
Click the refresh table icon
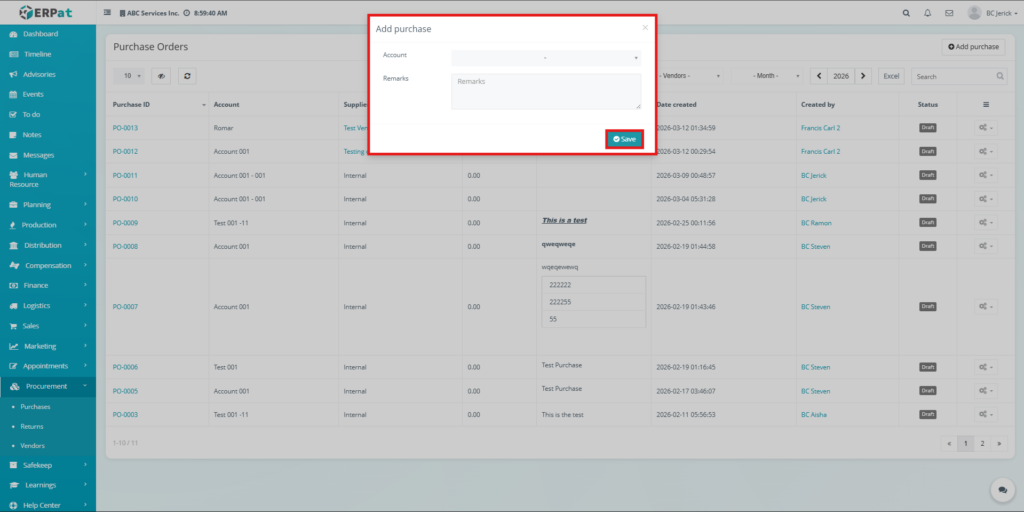pyautogui.click(x=186, y=76)
